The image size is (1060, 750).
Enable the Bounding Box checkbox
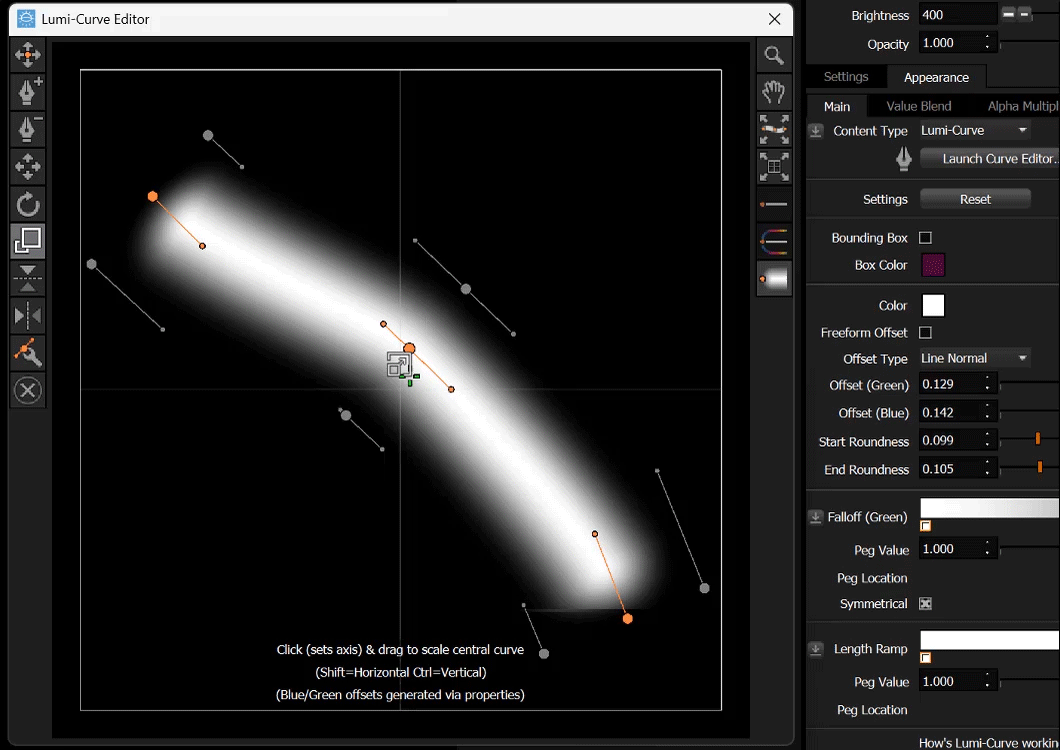[x=925, y=238]
